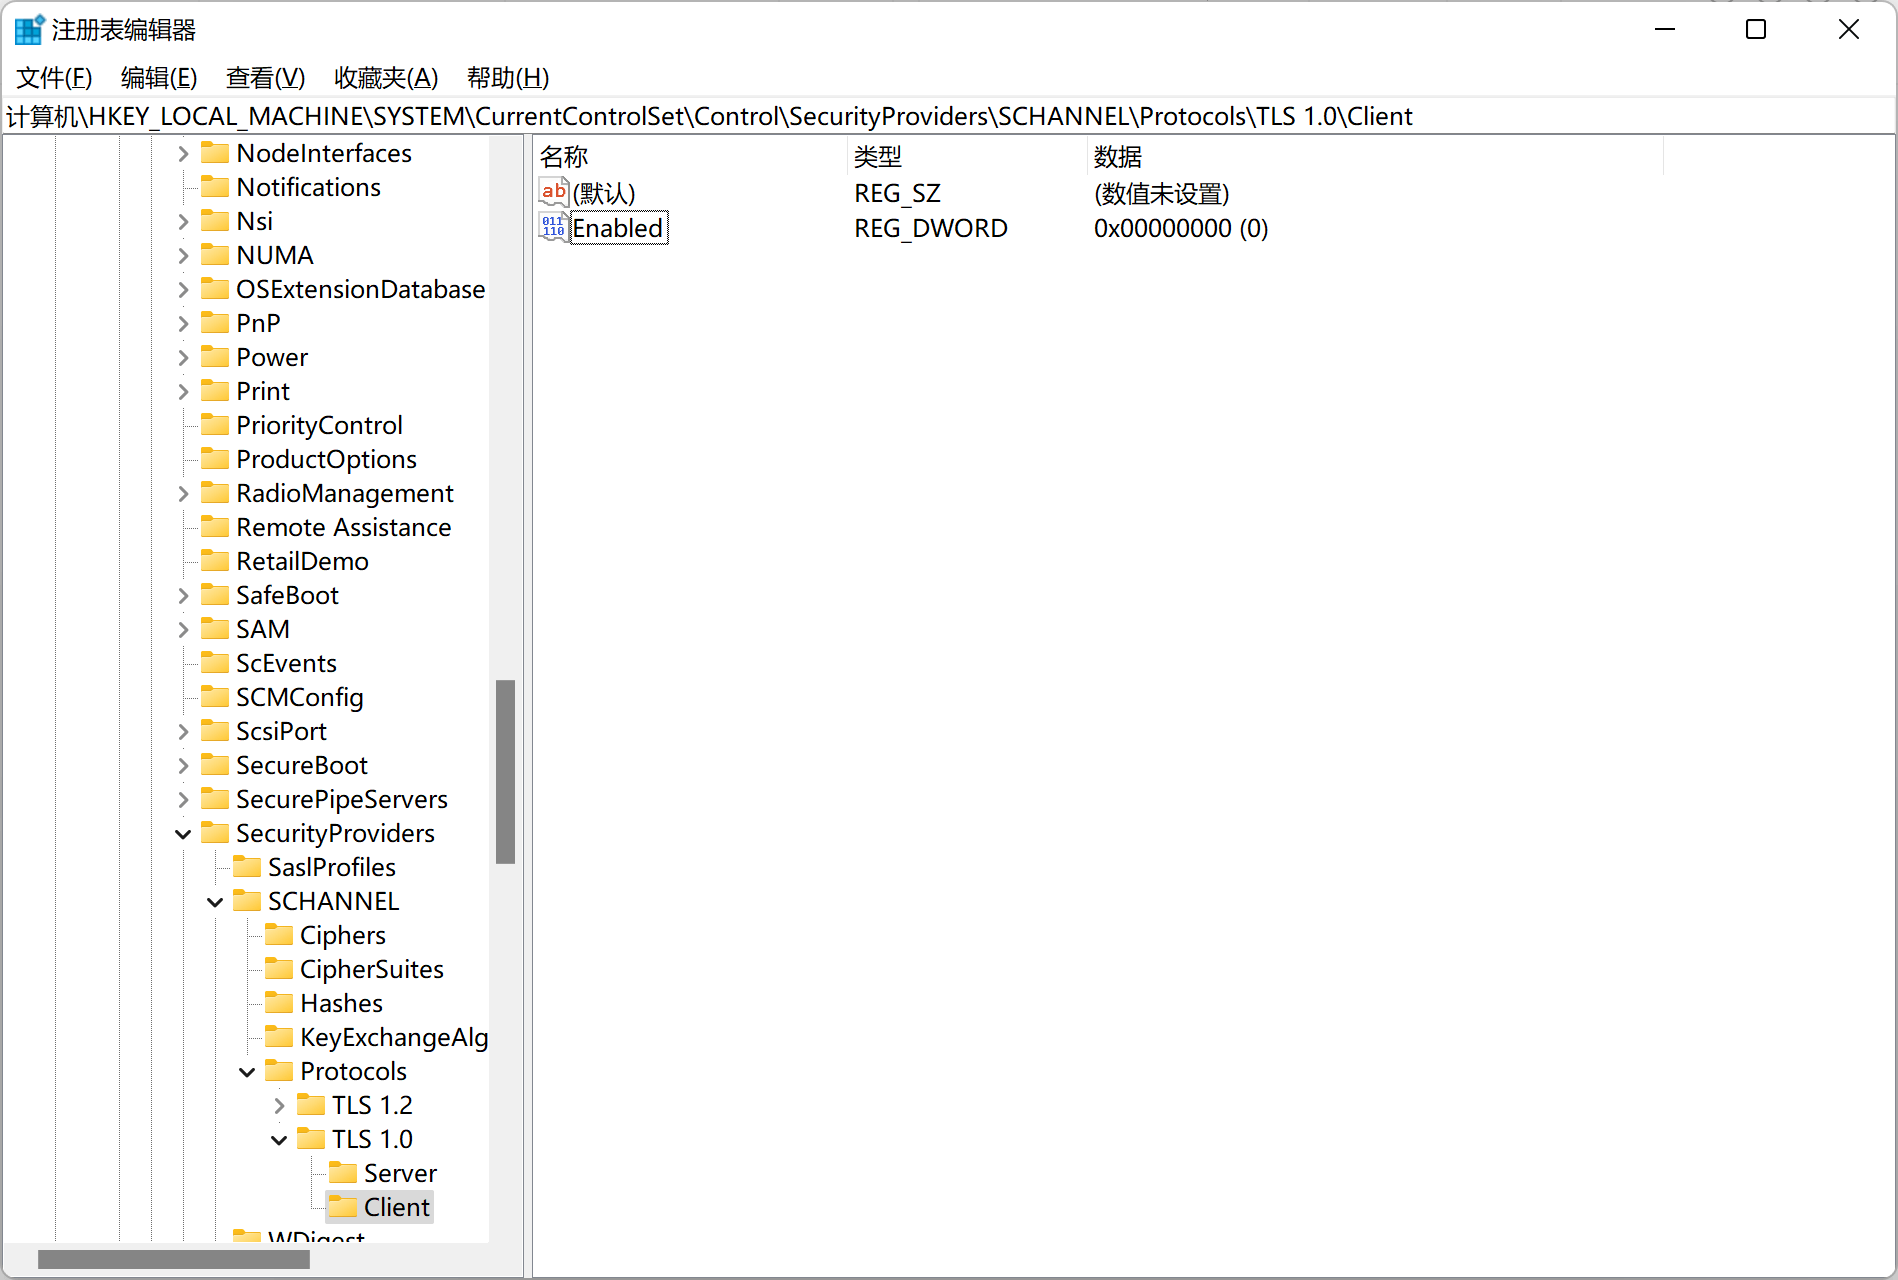The width and height of the screenshot is (1898, 1280).
Task: Click the 类型 column header
Action: 878,156
